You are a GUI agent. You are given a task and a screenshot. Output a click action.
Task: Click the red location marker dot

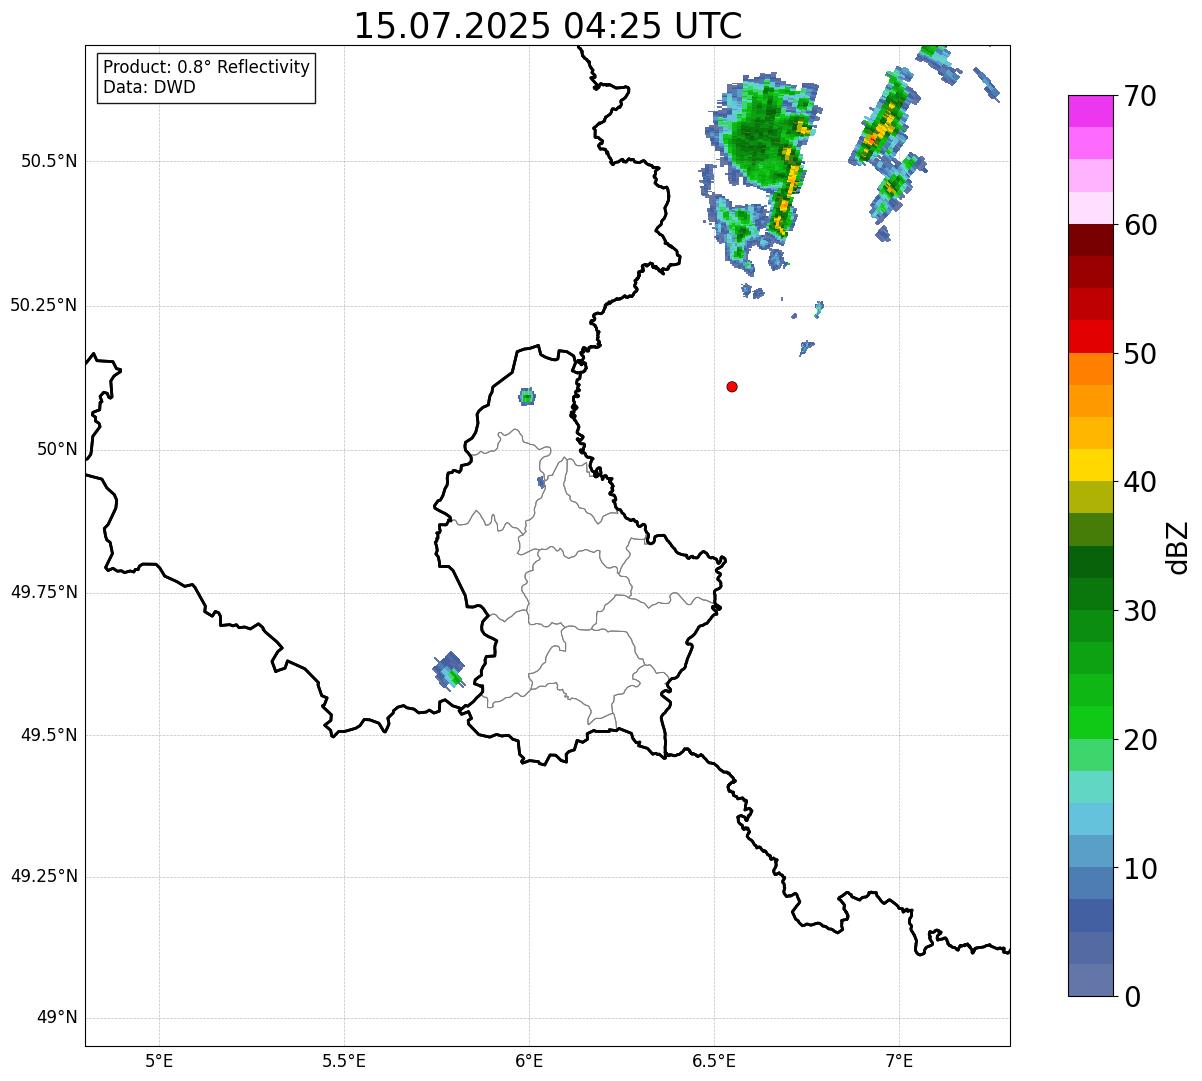pyautogui.click(x=732, y=386)
